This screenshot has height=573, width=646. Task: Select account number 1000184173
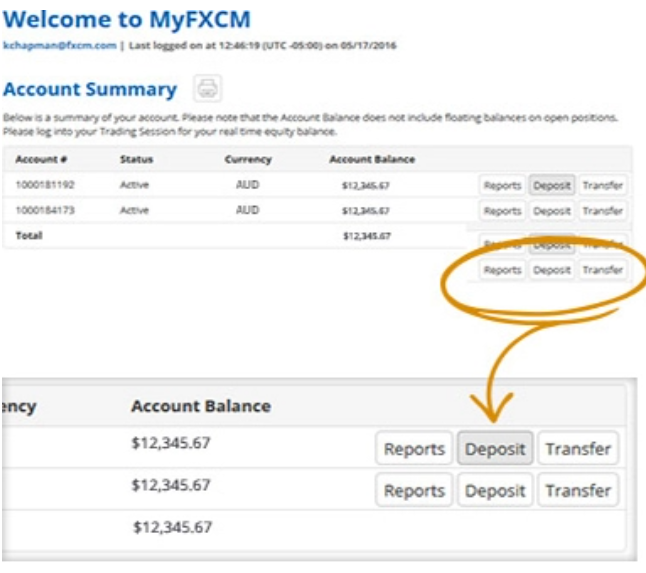coord(45,210)
